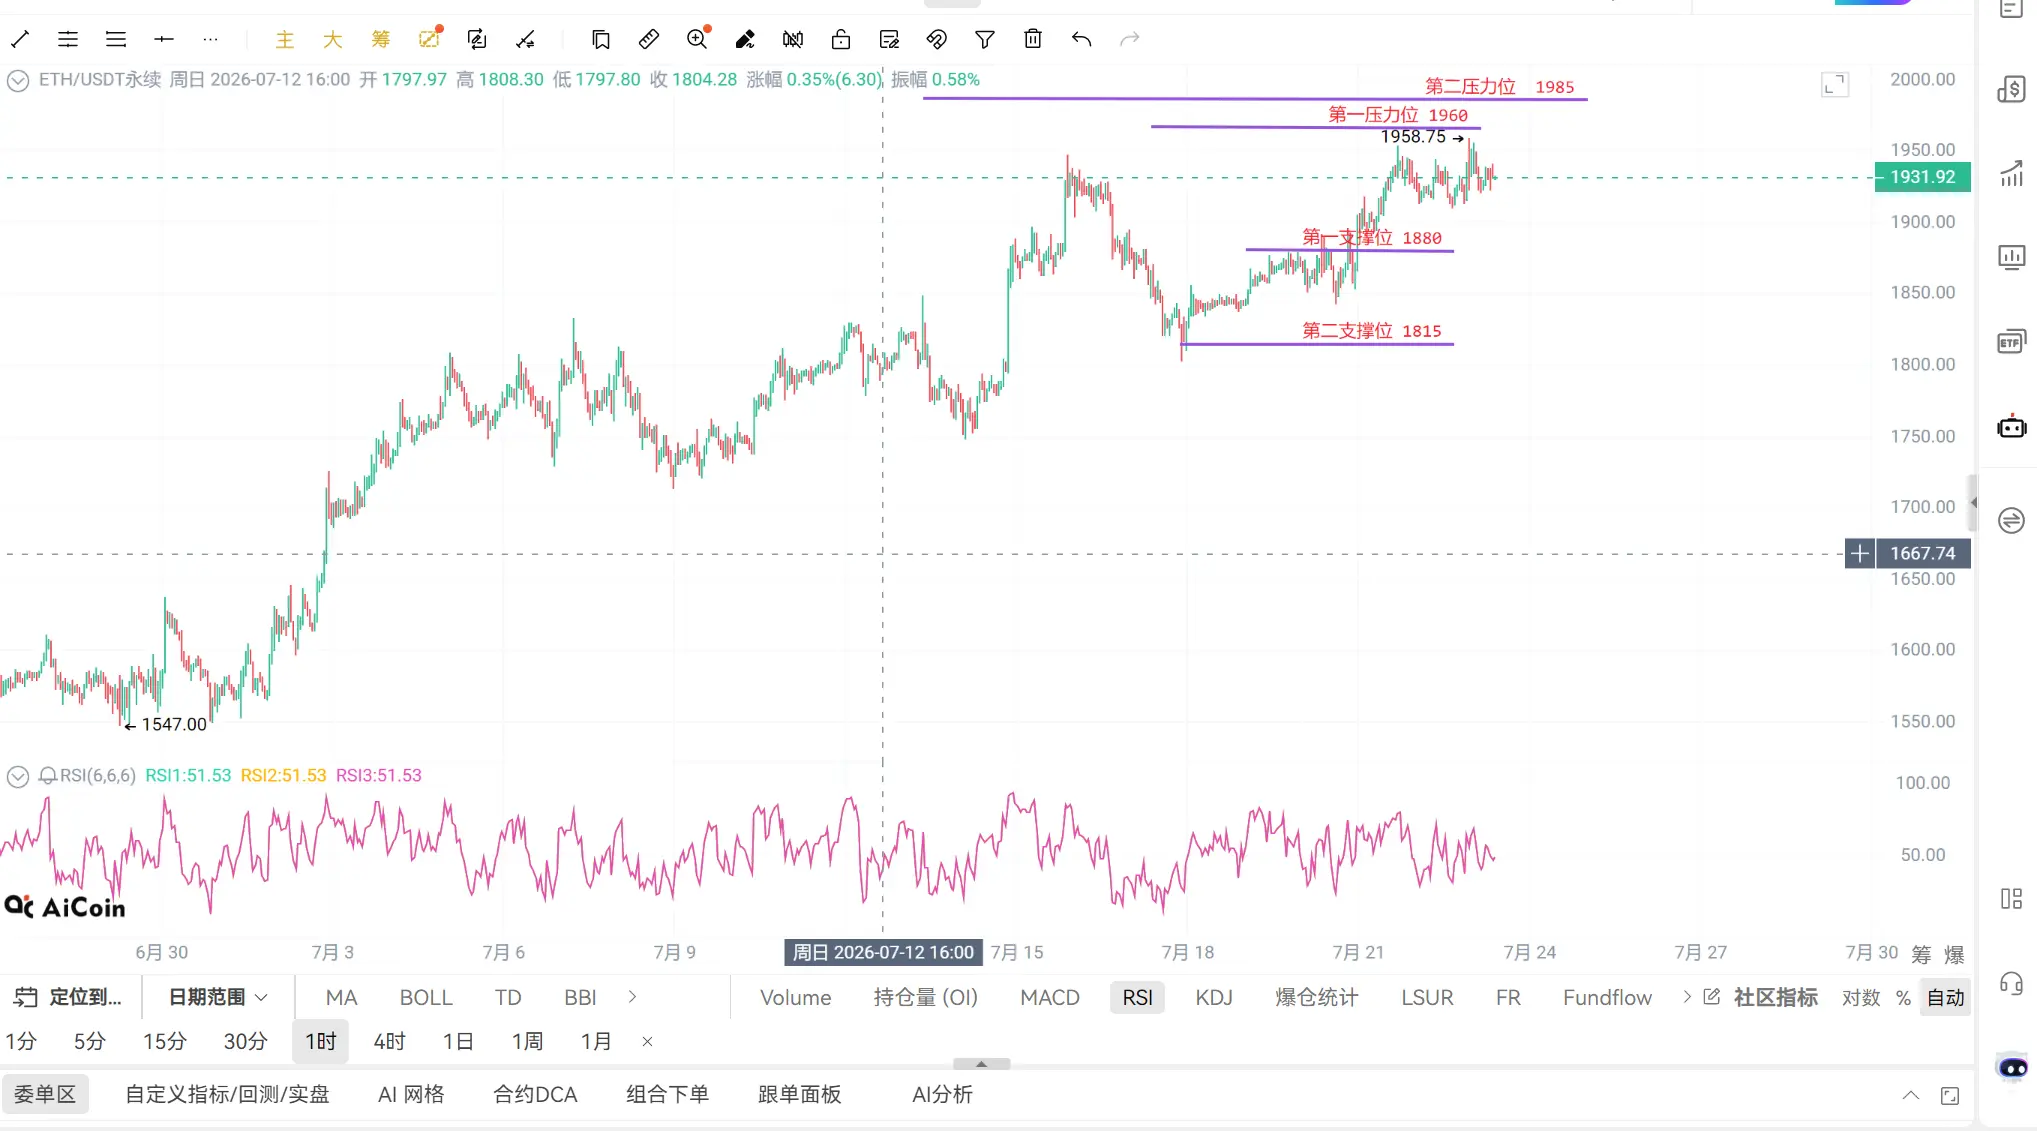Open the AI 网格 tab
Image resolution: width=2037 pixels, height=1131 pixels.
pyautogui.click(x=411, y=1095)
